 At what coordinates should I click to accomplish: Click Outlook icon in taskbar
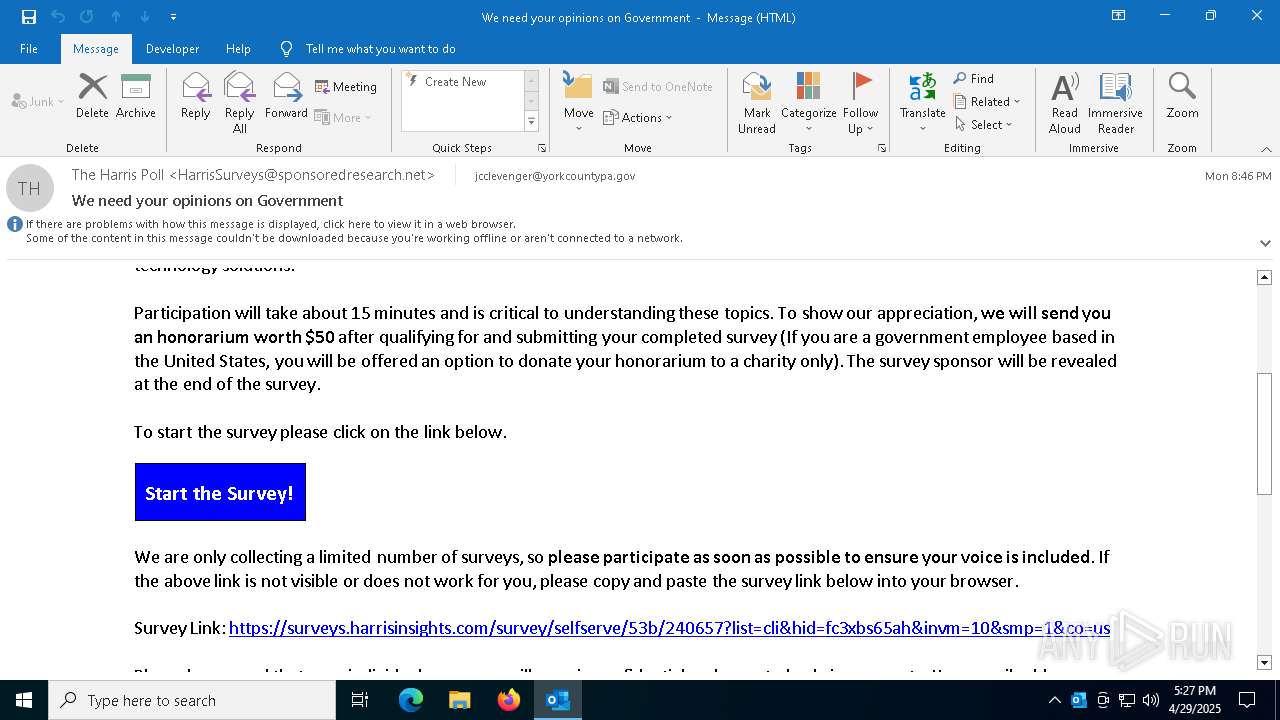click(558, 700)
